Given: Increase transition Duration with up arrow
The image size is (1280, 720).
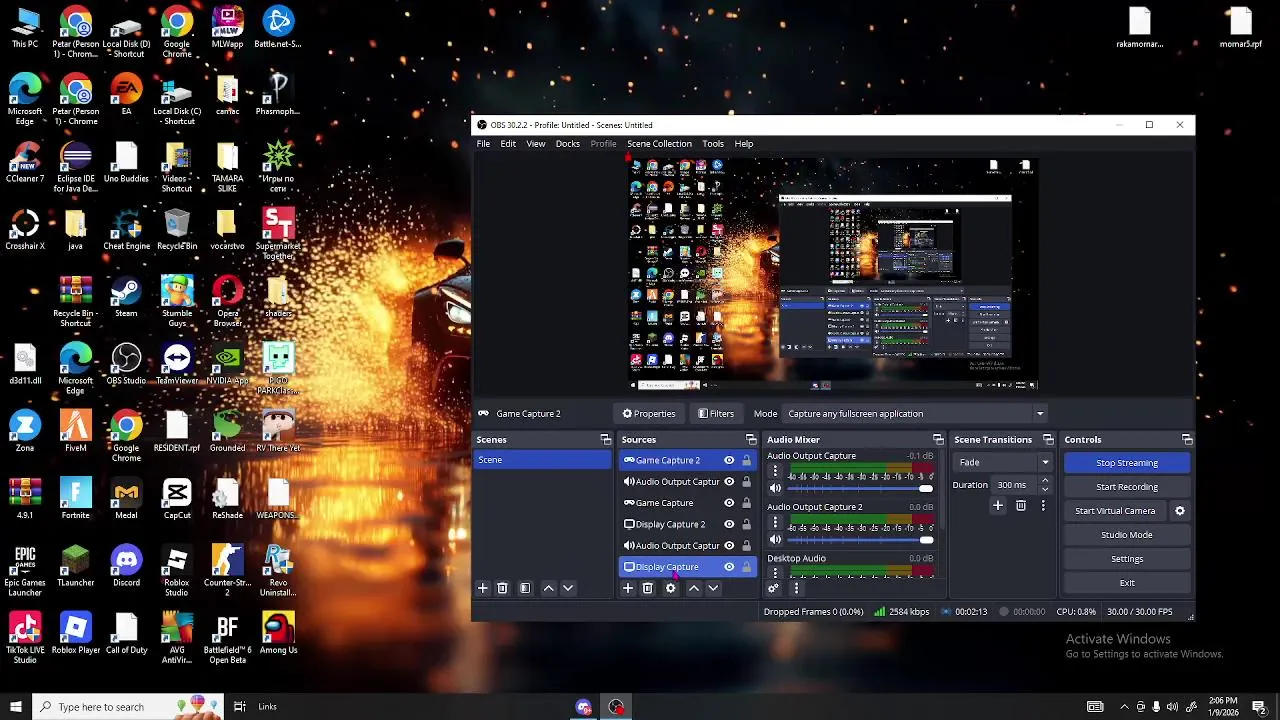Looking at the screenshot, I should (x=1045, y=481).
